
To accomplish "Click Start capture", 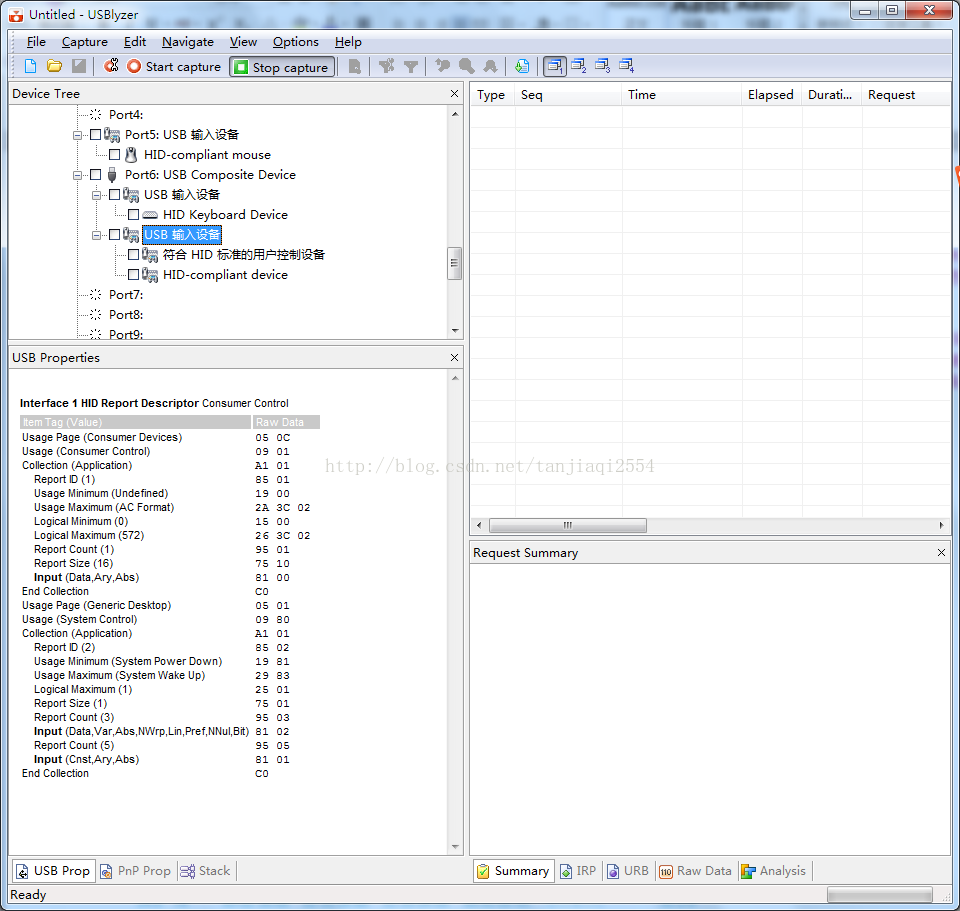I will pyautogui.click(x=174, y=67).
